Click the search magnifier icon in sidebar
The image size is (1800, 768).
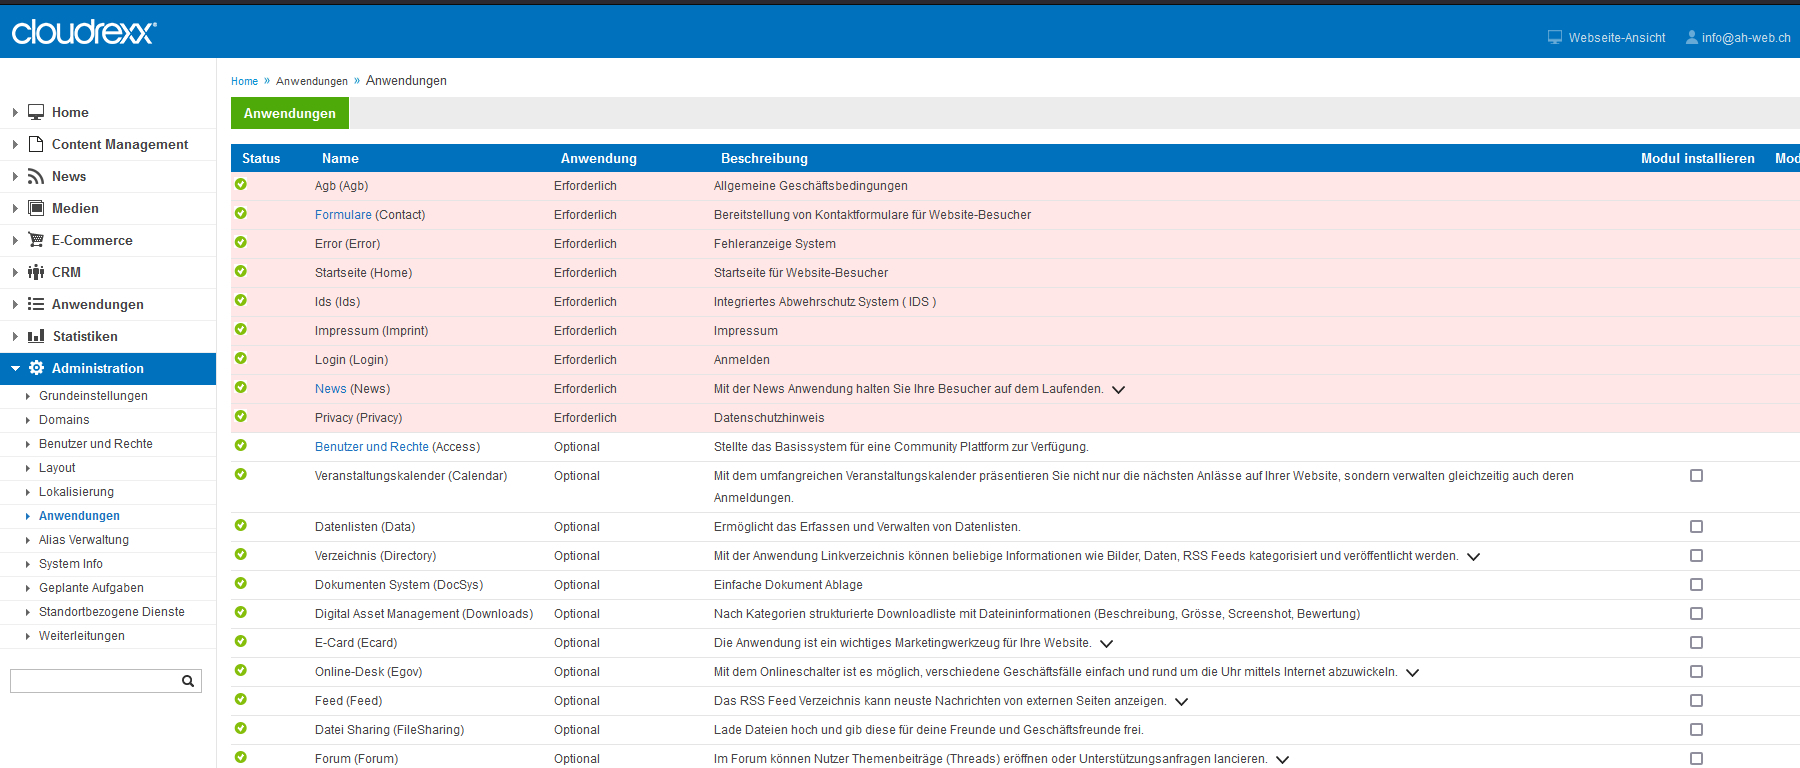[188, 681]
